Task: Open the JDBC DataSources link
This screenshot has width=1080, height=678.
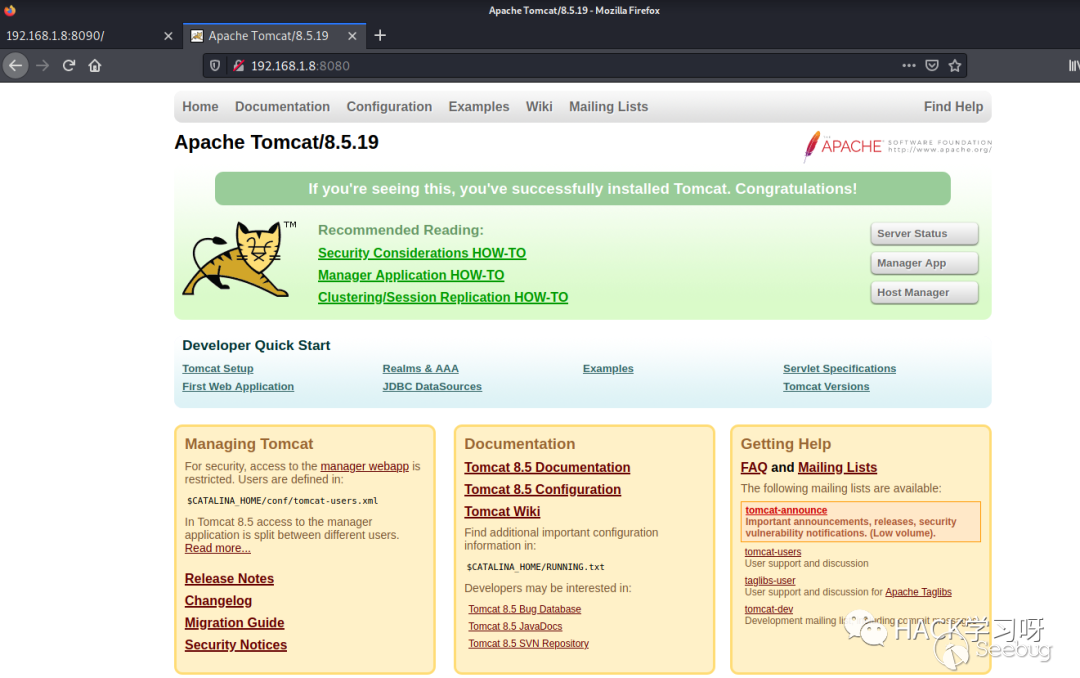Action: (432, 387)
